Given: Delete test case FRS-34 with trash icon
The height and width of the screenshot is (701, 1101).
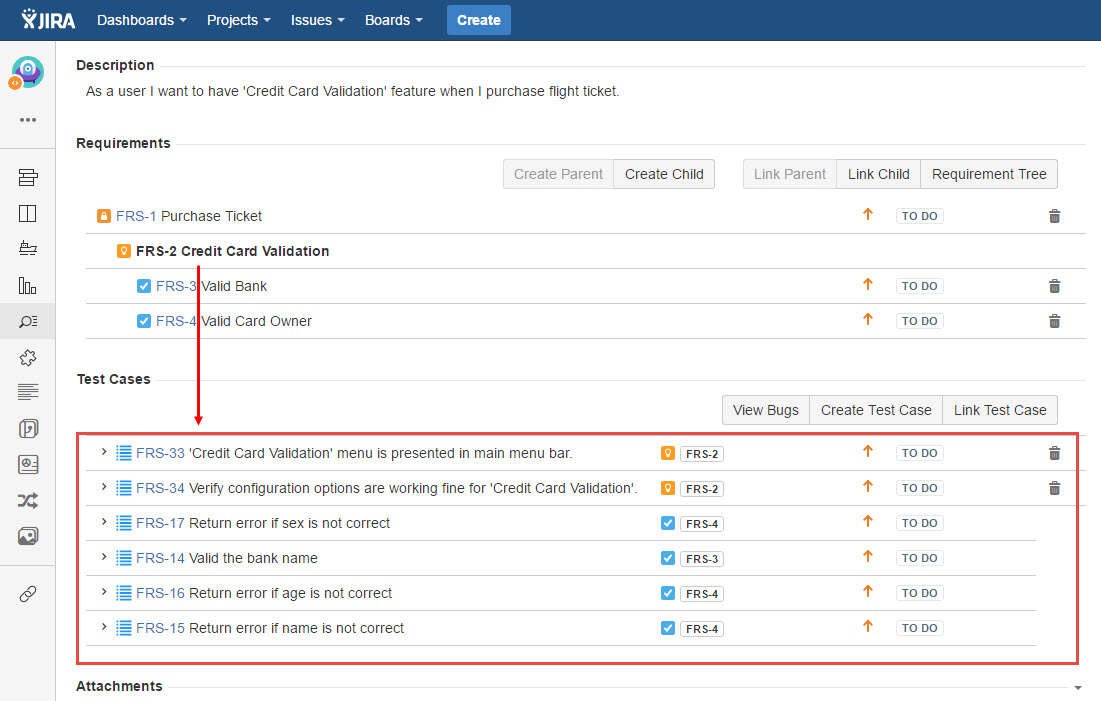Looking at the screenshot, I should 1054,488.
